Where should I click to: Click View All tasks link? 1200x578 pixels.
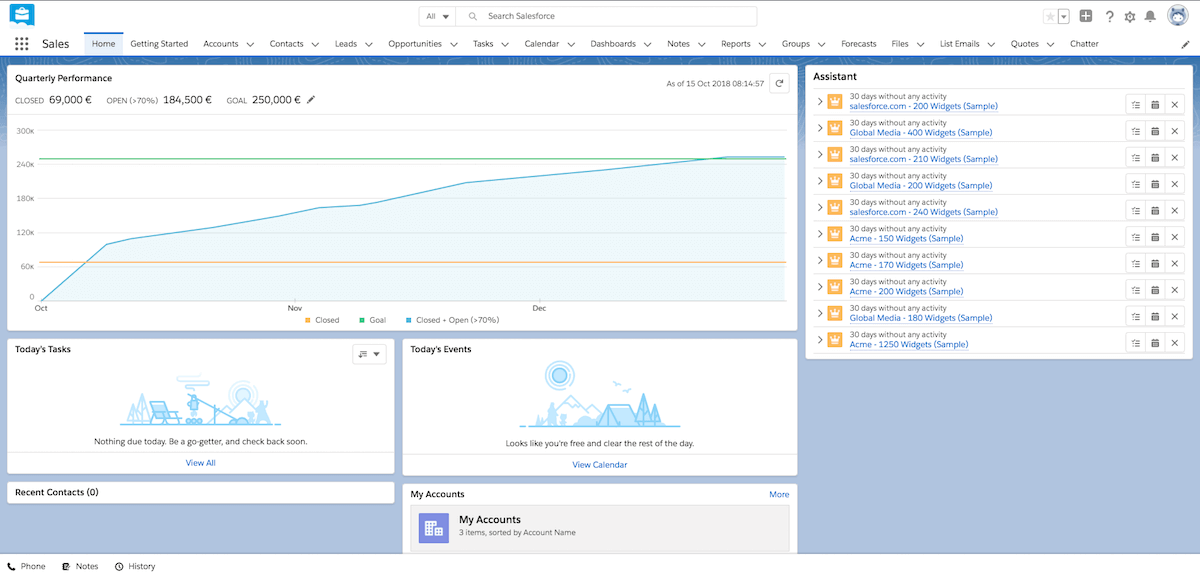click(x=200, y=463)
